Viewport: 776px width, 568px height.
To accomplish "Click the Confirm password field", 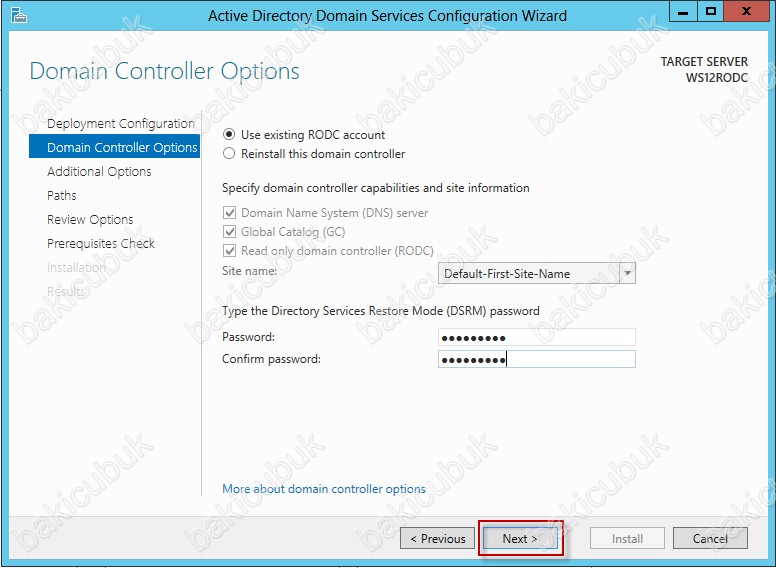I will 537,359.
